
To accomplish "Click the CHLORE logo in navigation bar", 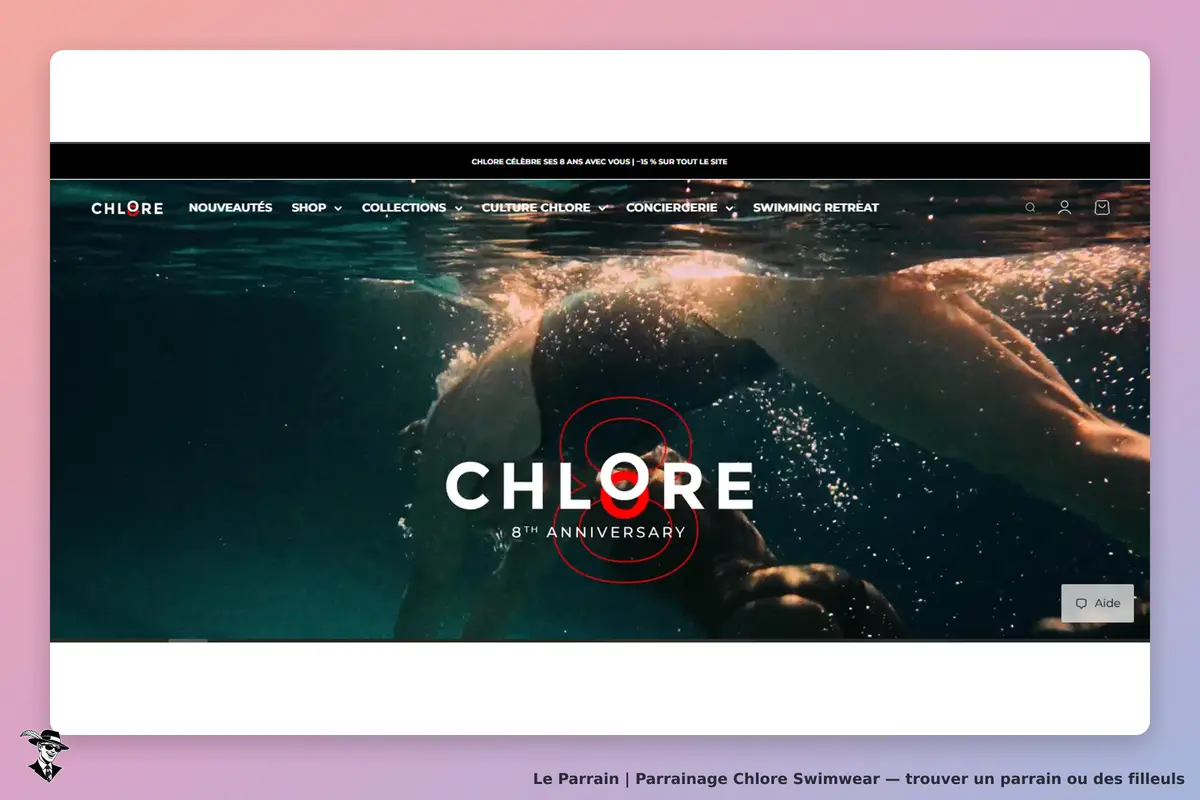I will coord(127,208).
